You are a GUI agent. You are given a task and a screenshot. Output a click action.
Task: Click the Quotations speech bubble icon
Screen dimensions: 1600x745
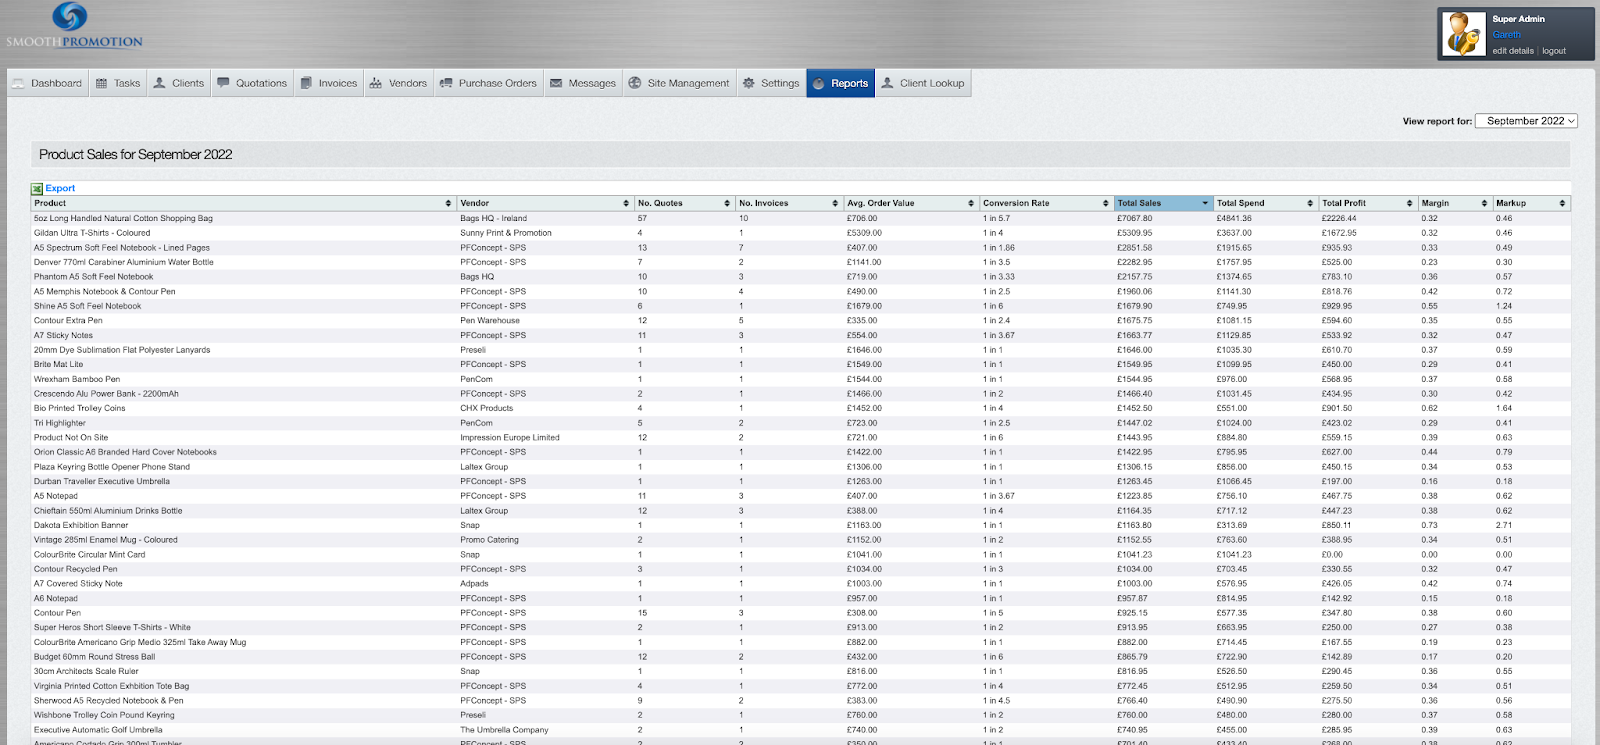tap(223, 83)
